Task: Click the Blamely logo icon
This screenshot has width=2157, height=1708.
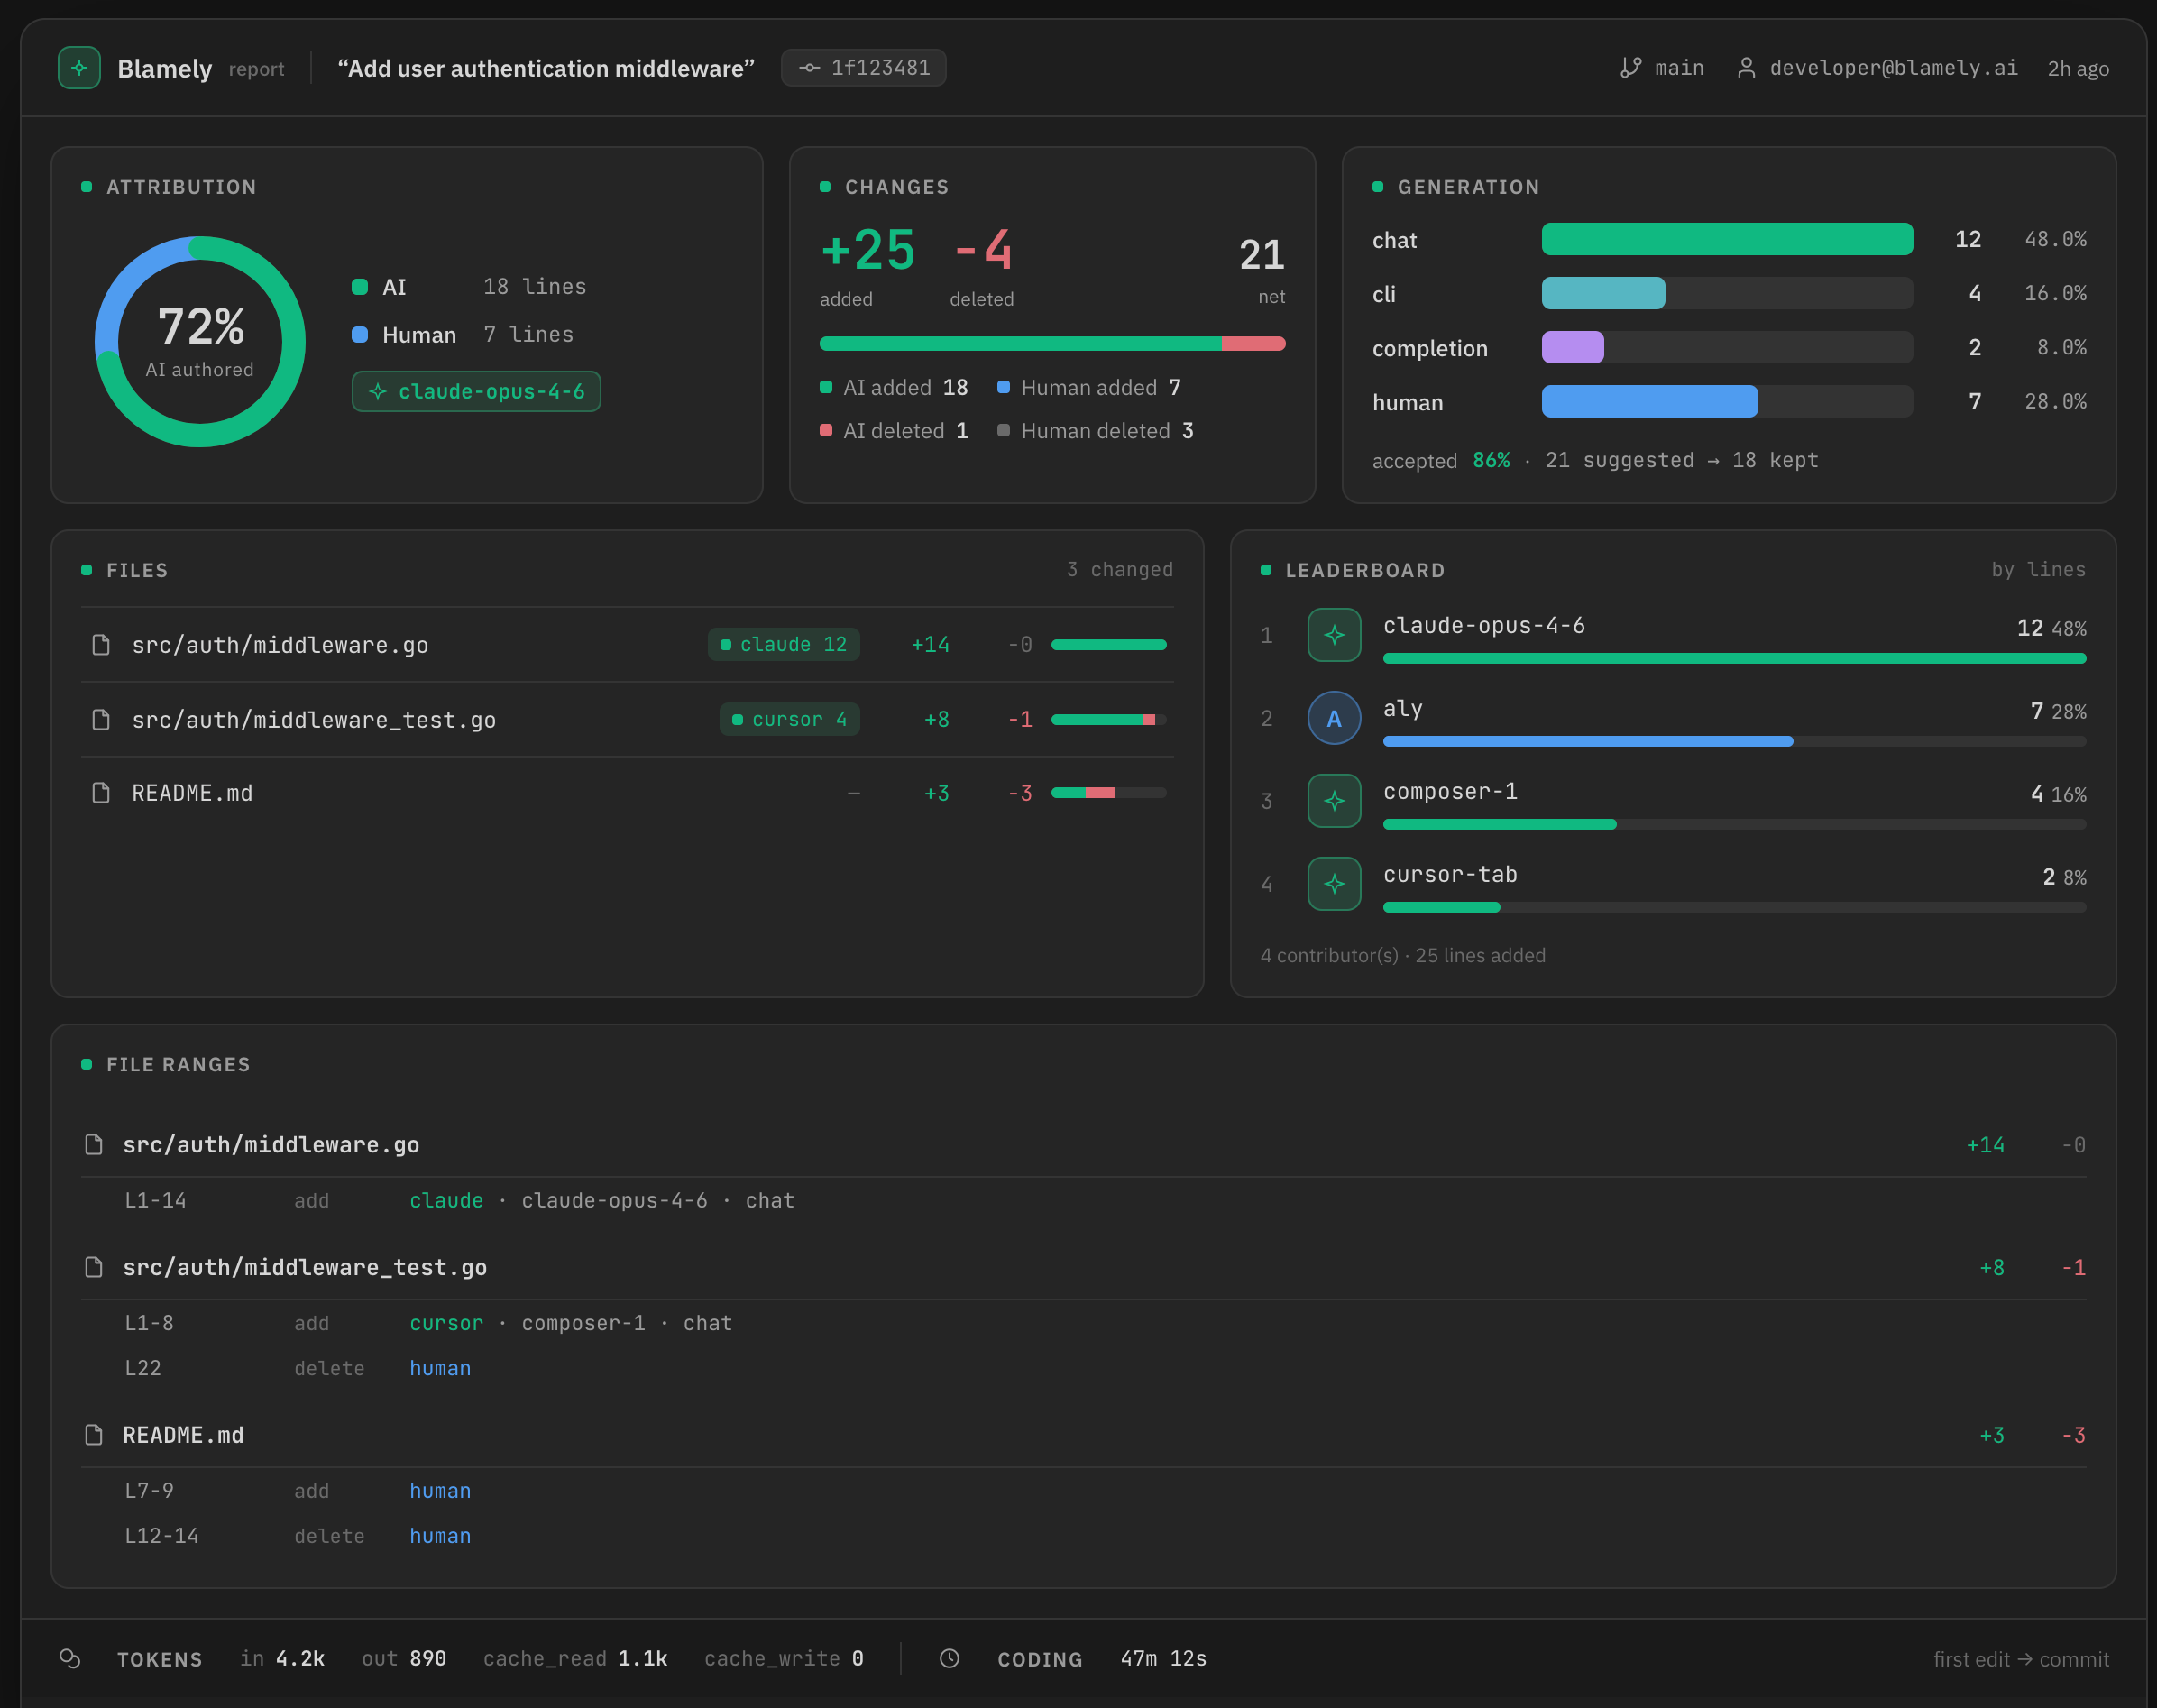Action: coord(79,68)
